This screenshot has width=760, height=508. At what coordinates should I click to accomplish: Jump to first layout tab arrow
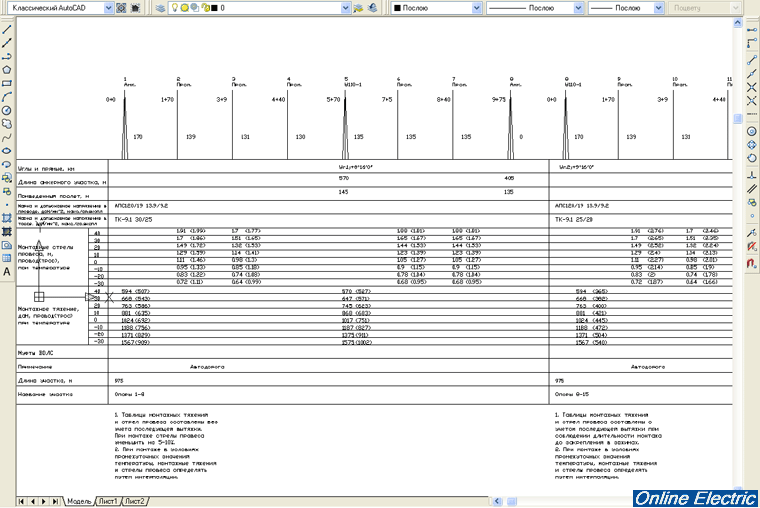point(21,501)
